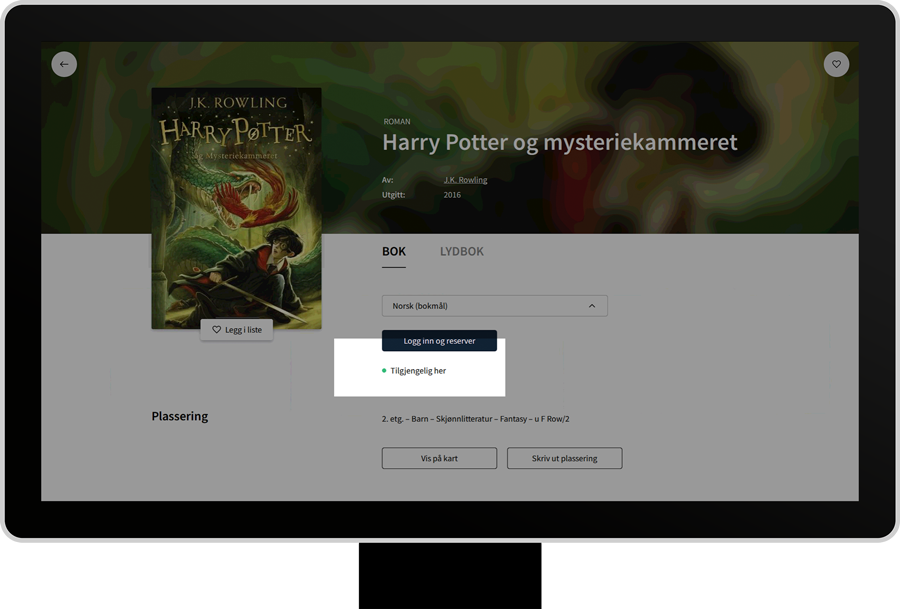Click the Tilgjengelig her status text
Viewport: 900px width, 609px height.
tap(418, 371)
